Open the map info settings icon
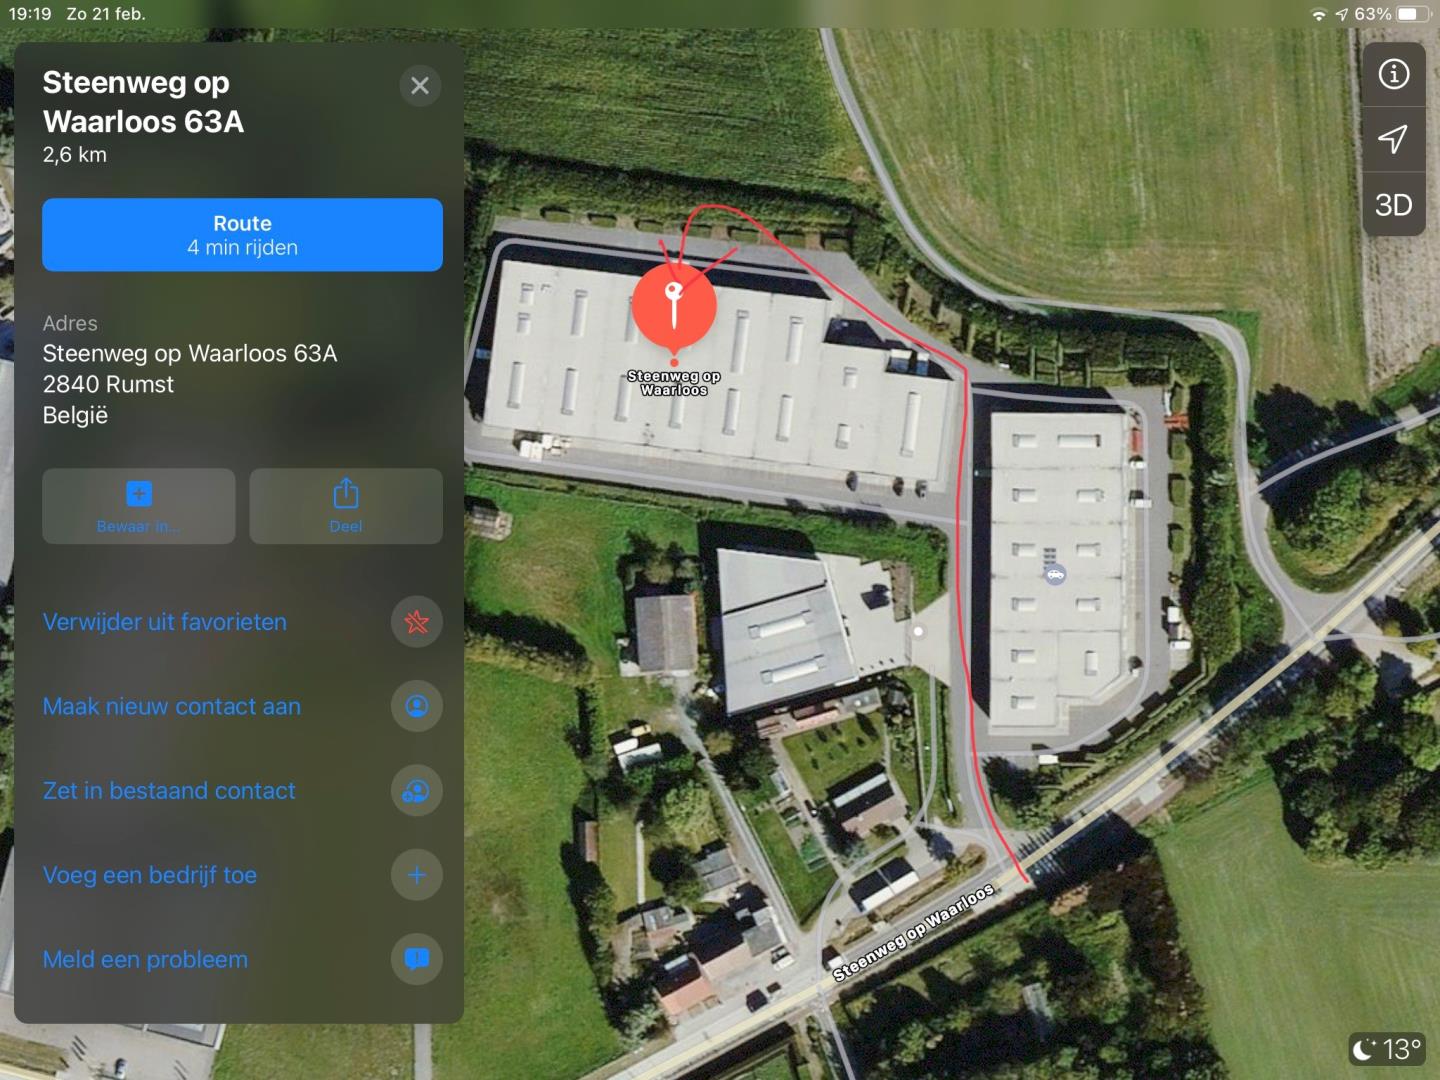This screenshot has height=1080, width=1440. point(1393,74)
